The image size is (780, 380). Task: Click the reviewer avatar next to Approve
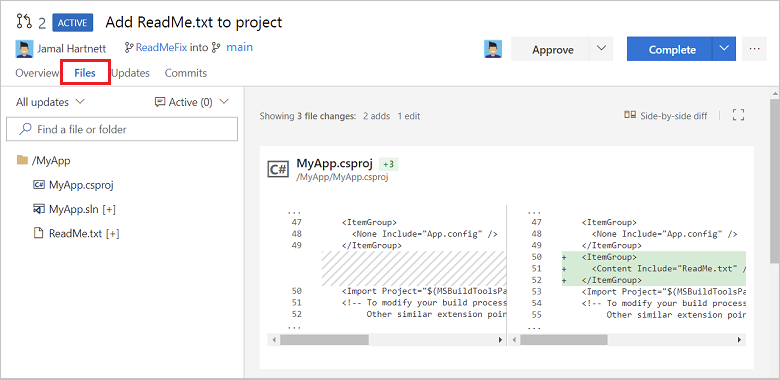[x=492, y=49]
